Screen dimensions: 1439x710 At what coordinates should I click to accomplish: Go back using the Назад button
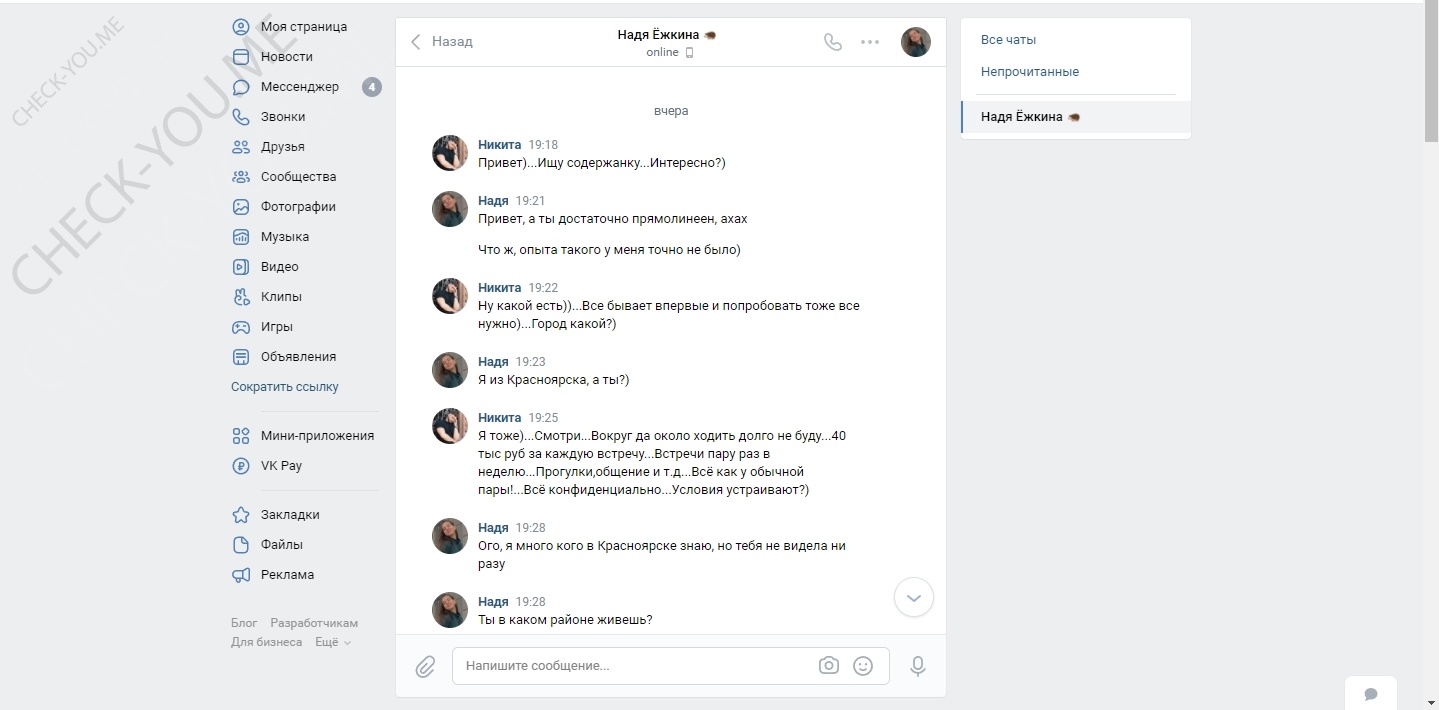442,42
